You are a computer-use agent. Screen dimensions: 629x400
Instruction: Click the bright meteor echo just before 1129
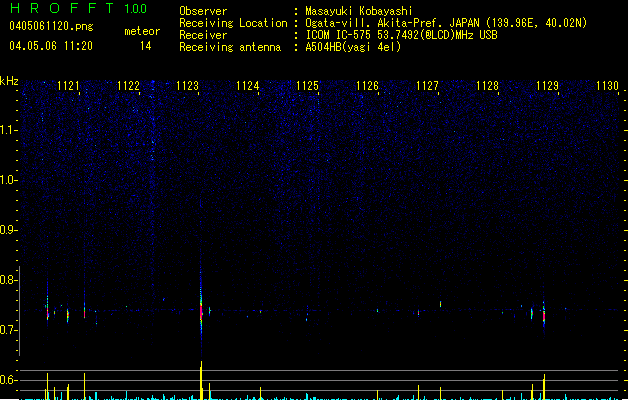(x=544, y=315)
